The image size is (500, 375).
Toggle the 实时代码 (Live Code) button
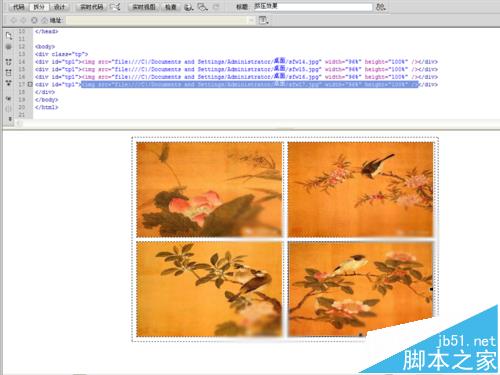[92, 7]
